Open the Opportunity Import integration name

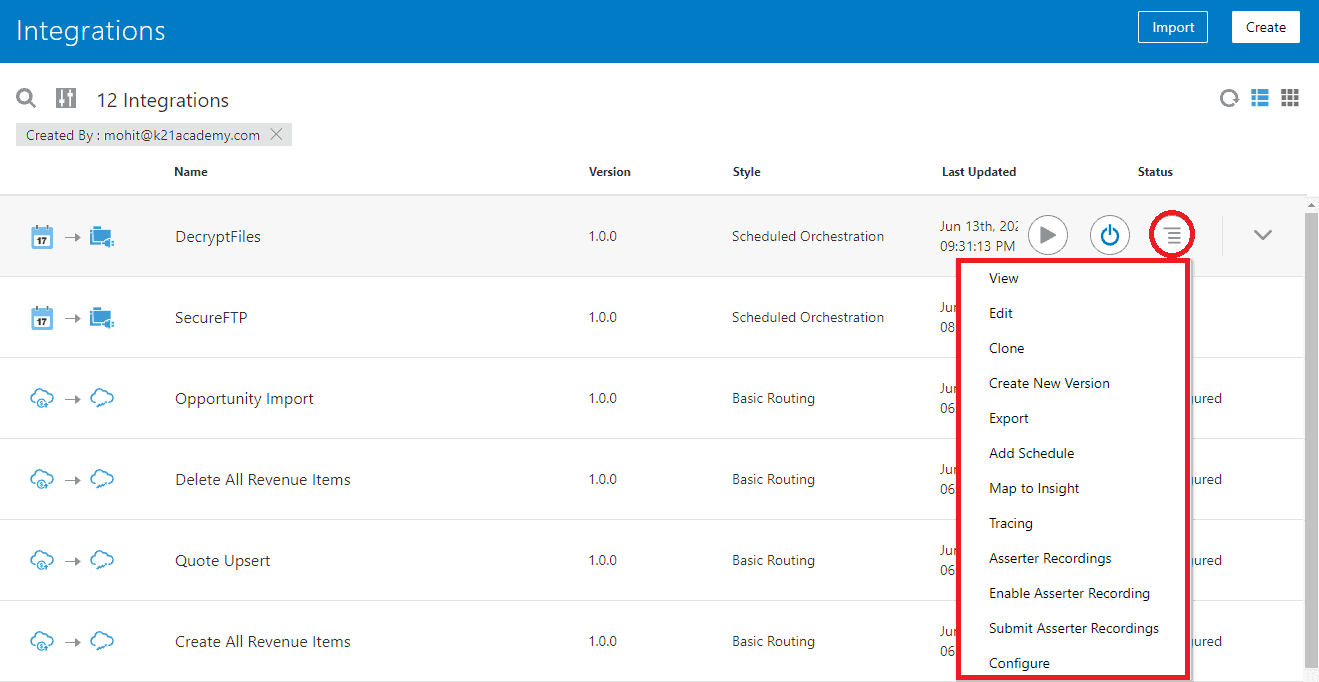[x=244, y=398]
